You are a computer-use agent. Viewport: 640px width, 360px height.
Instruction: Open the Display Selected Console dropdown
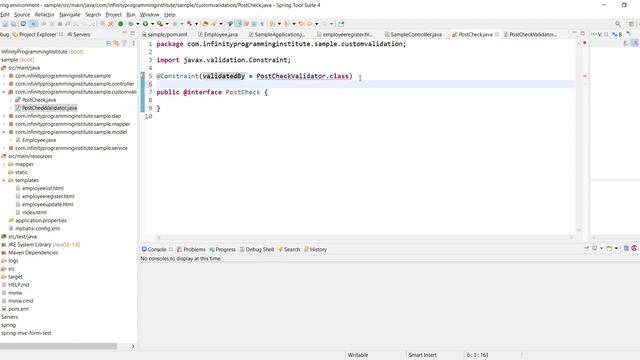[x=602, y=248]
